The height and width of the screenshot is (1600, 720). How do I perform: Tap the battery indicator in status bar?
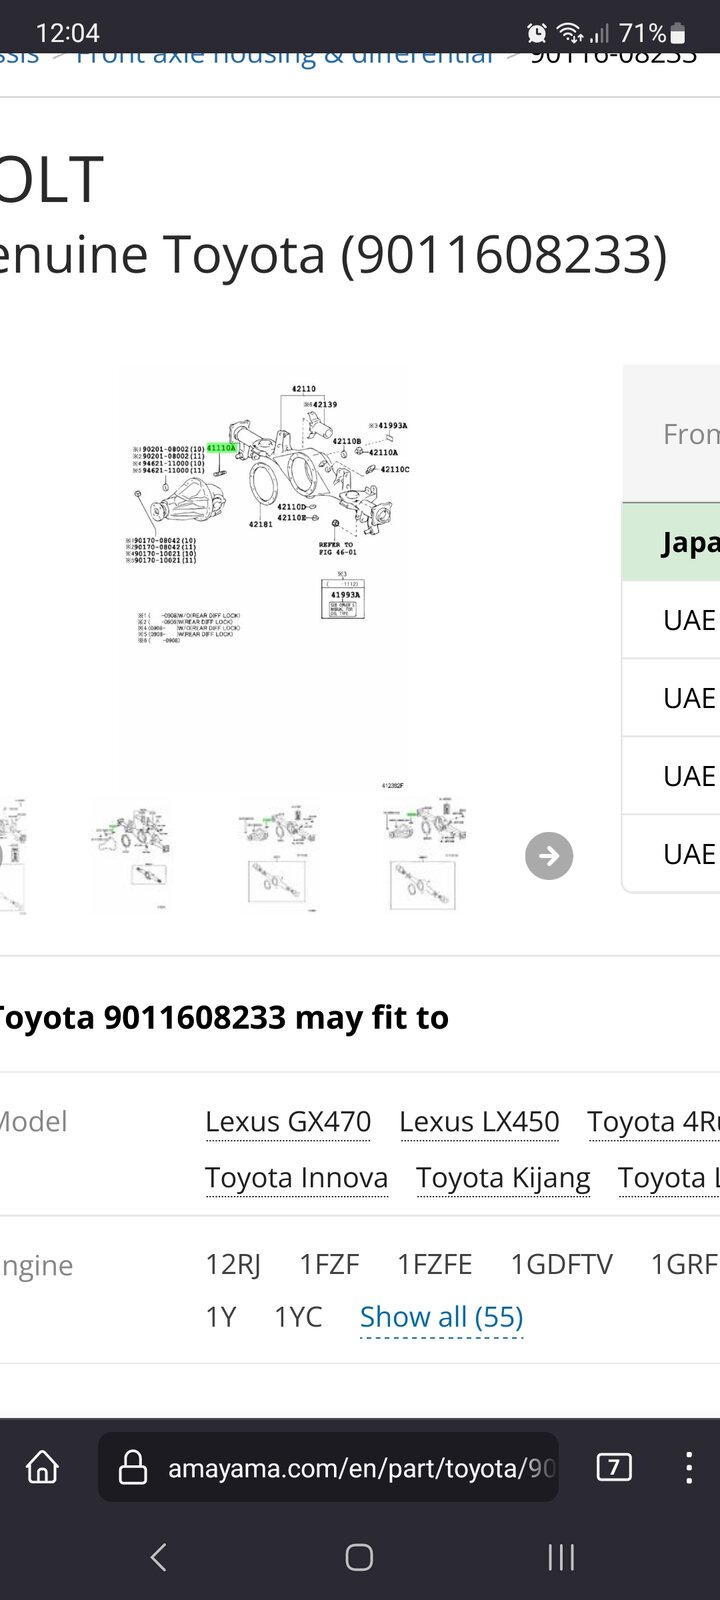tap(677, 34)
